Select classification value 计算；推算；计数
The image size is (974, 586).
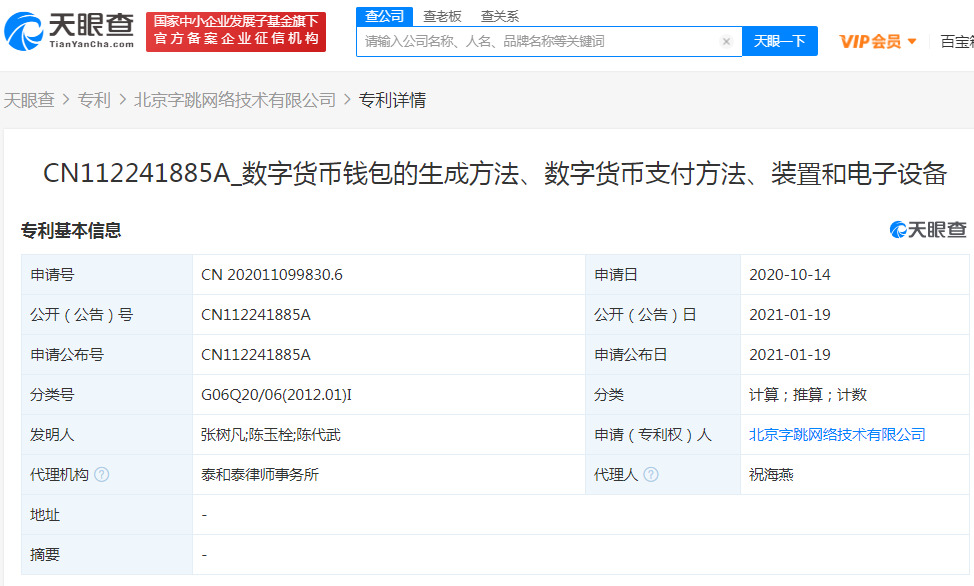pos(808,395)
